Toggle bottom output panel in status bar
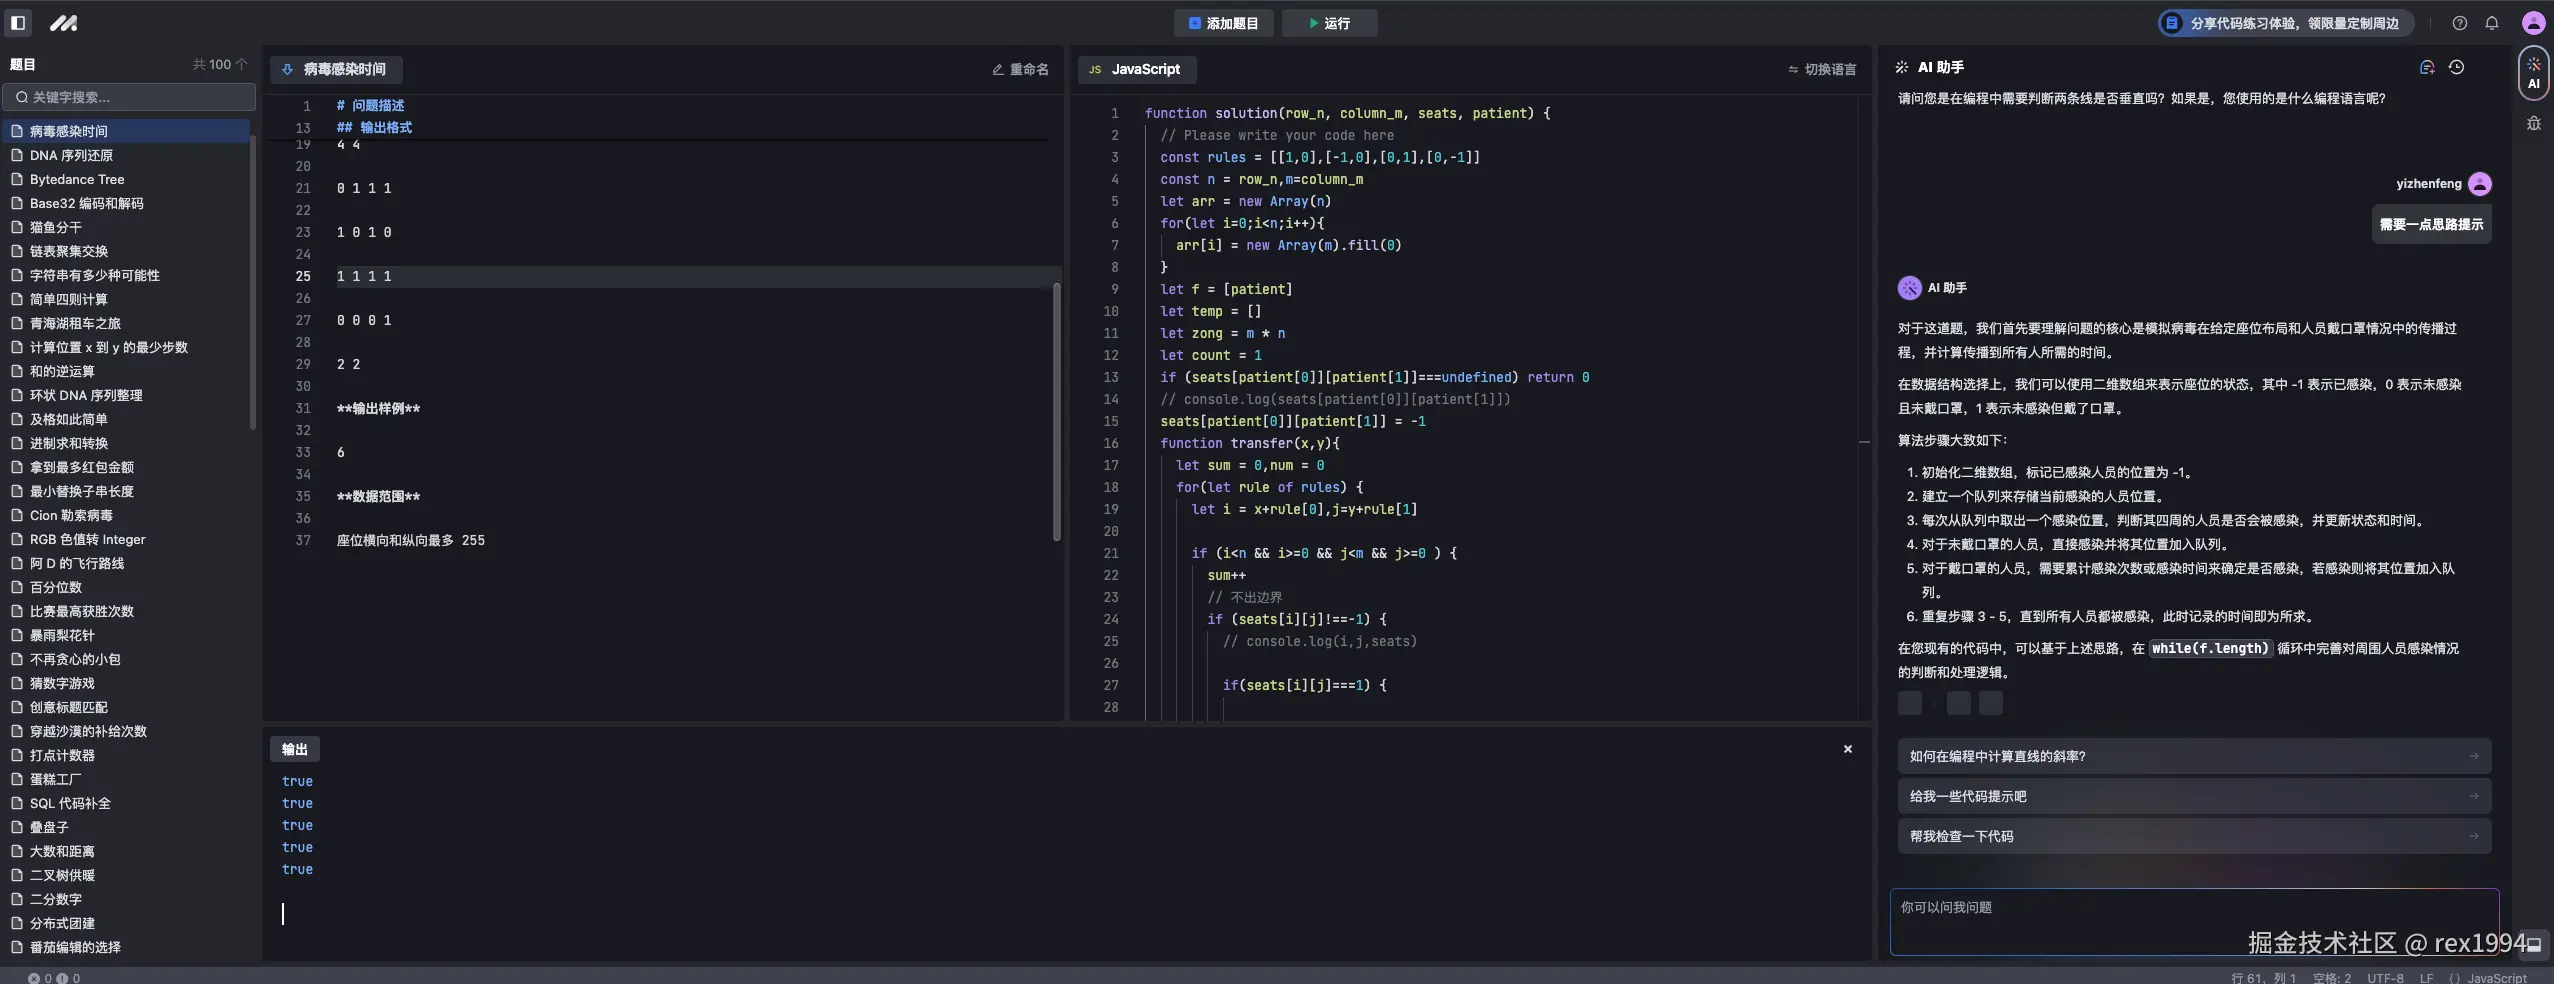The width and height of the screenshot is (2554, 984). point(2534,944)
